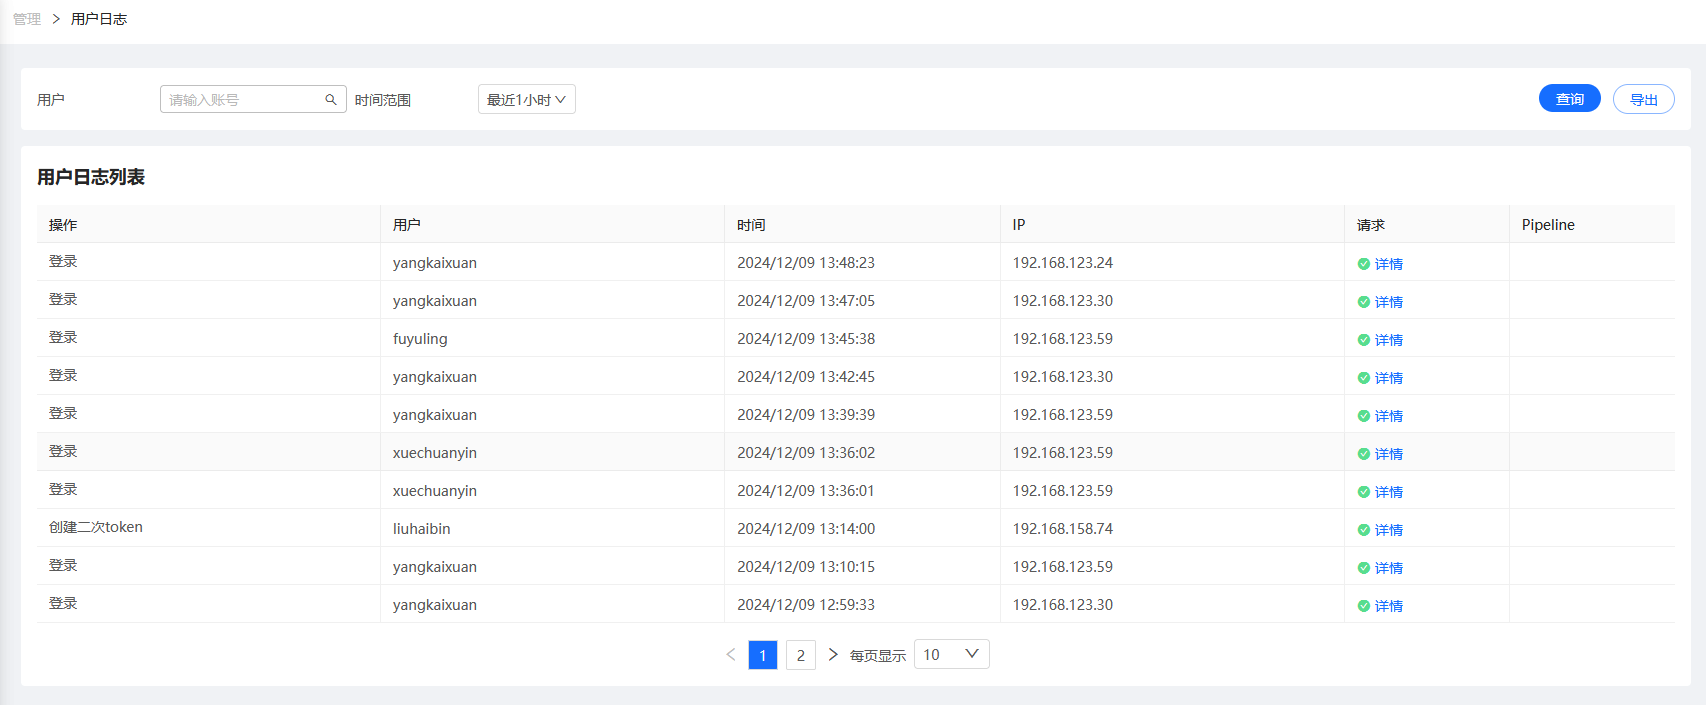The width and height of the screenshot is (1706, 705).
Task: Open 详情 for the 13:47:05 login
Action: point(1389,302)
